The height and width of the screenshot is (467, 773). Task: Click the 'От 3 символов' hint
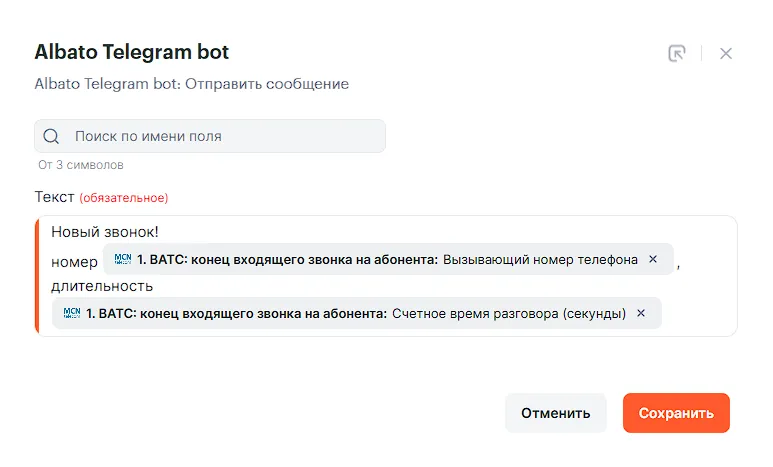pos(81,164)
